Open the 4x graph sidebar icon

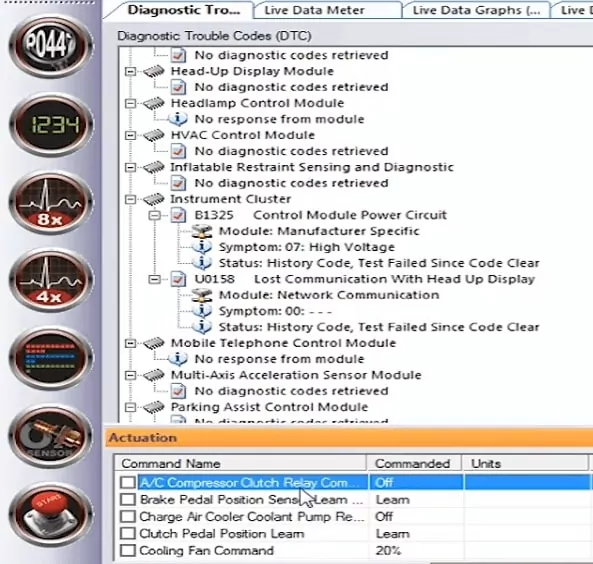51,281
